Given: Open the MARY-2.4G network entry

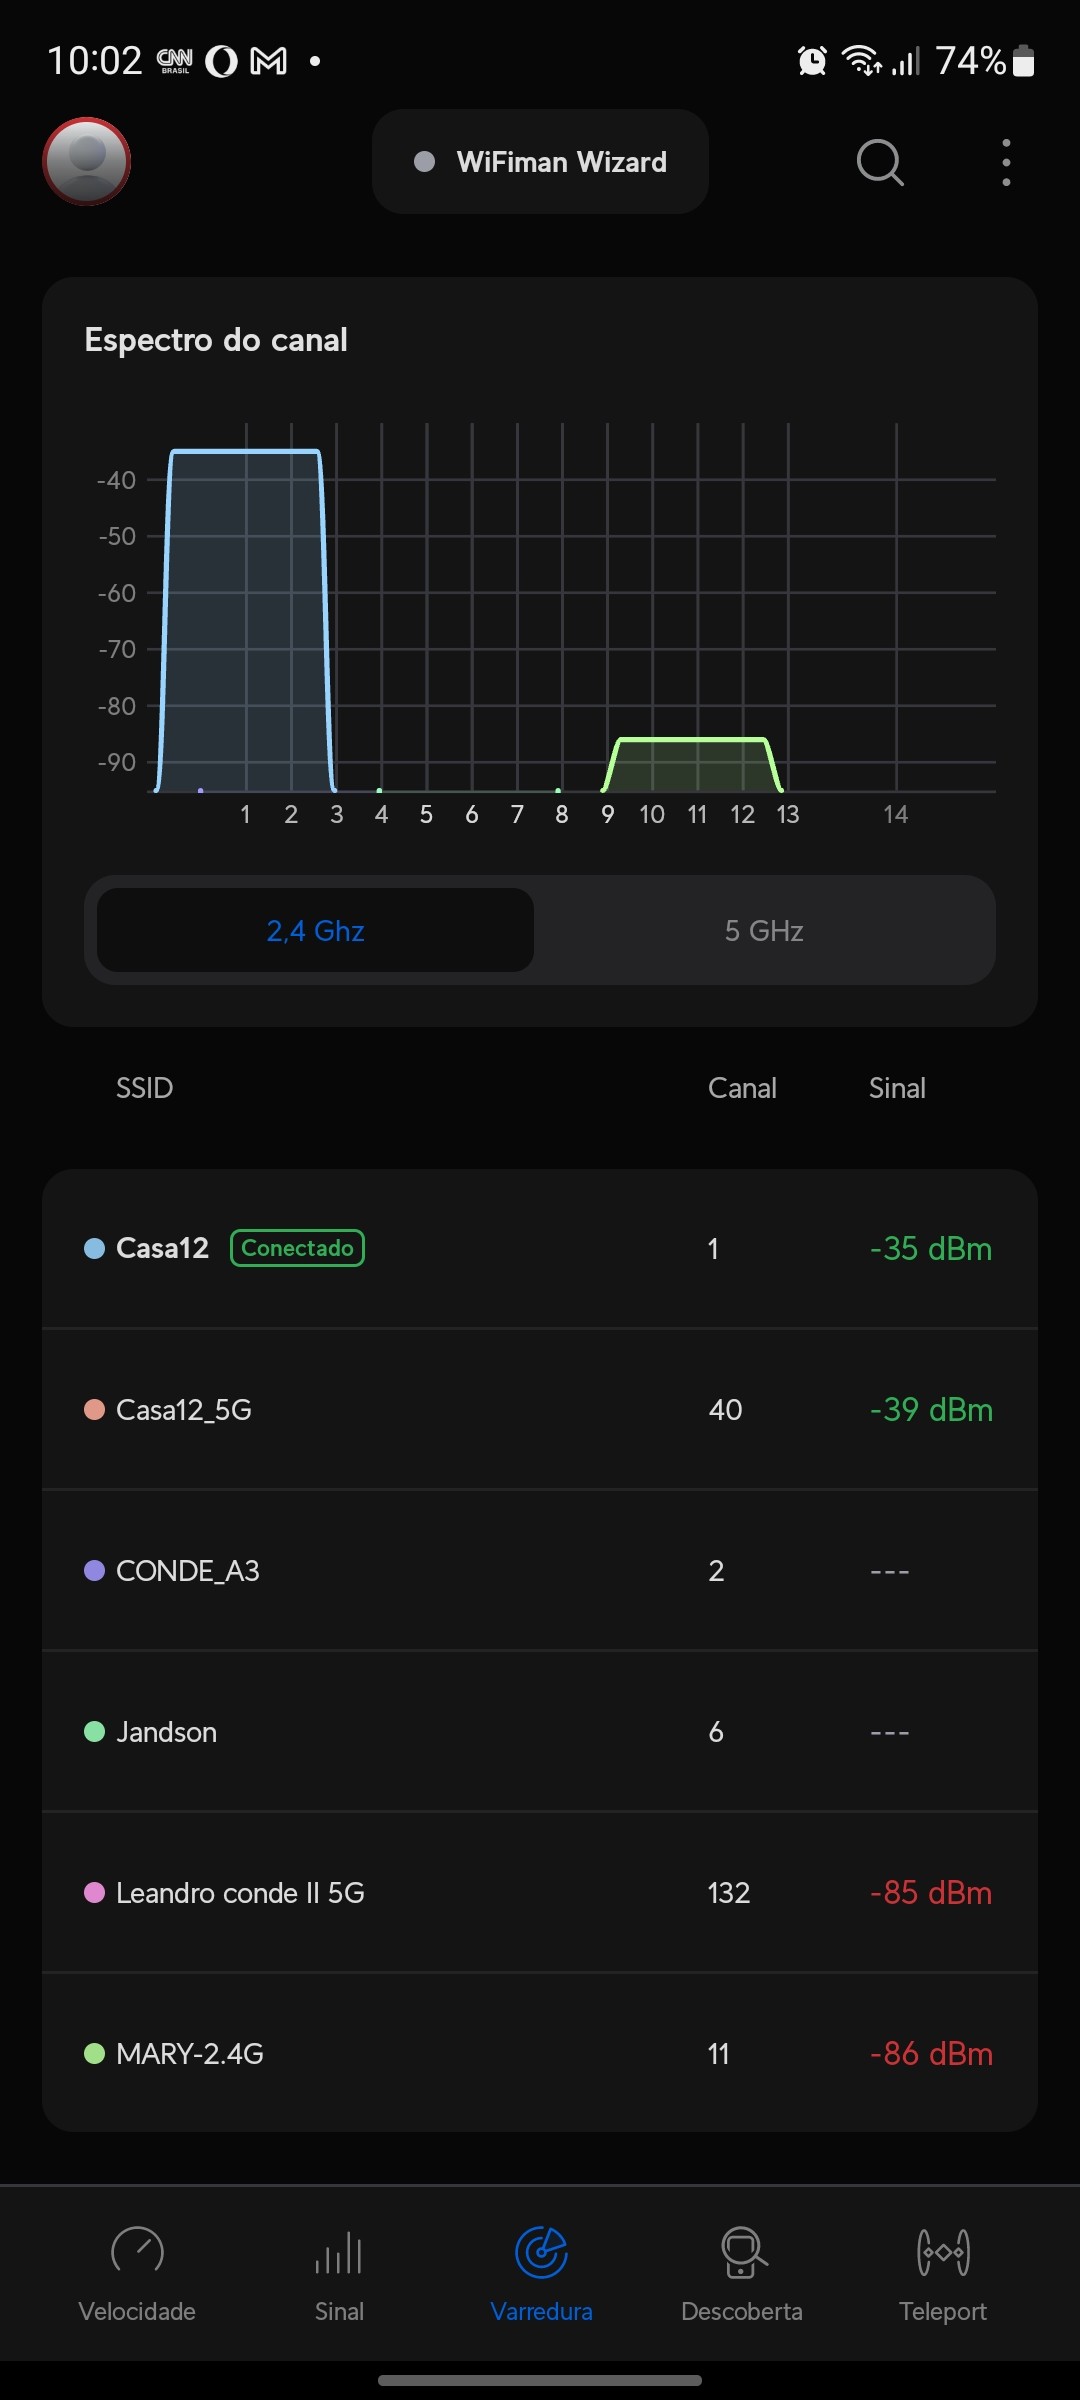Looking at the screenshot, I should pos(540,2054).
